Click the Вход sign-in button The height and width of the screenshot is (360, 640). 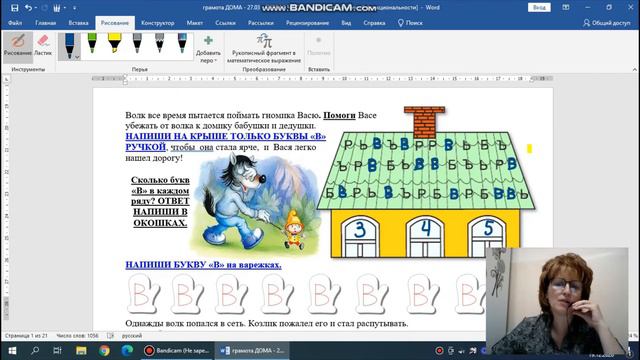pyautogui.click(x=539, y=7)
